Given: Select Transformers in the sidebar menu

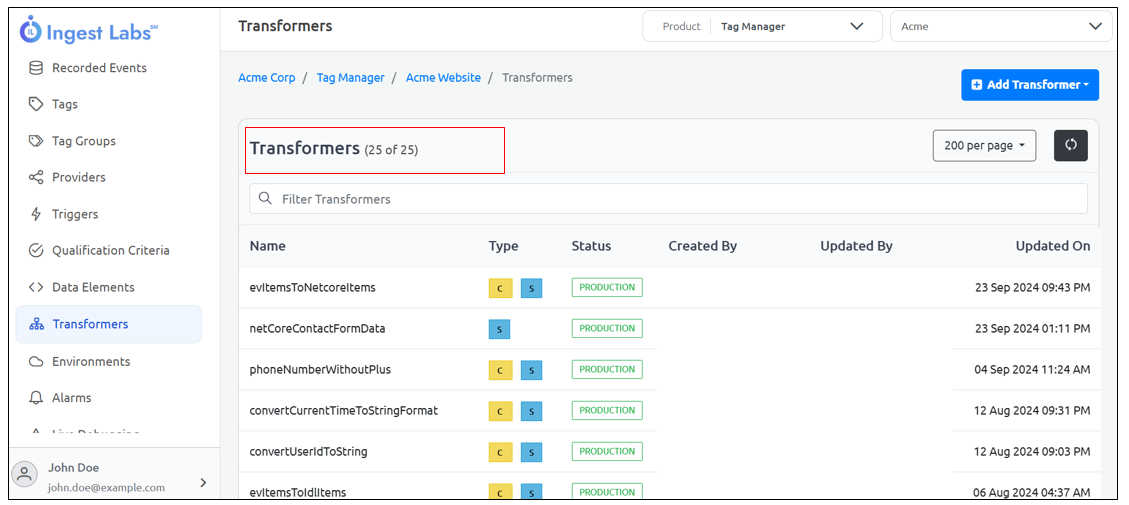Looking at the screenshot, I should 90,324.
